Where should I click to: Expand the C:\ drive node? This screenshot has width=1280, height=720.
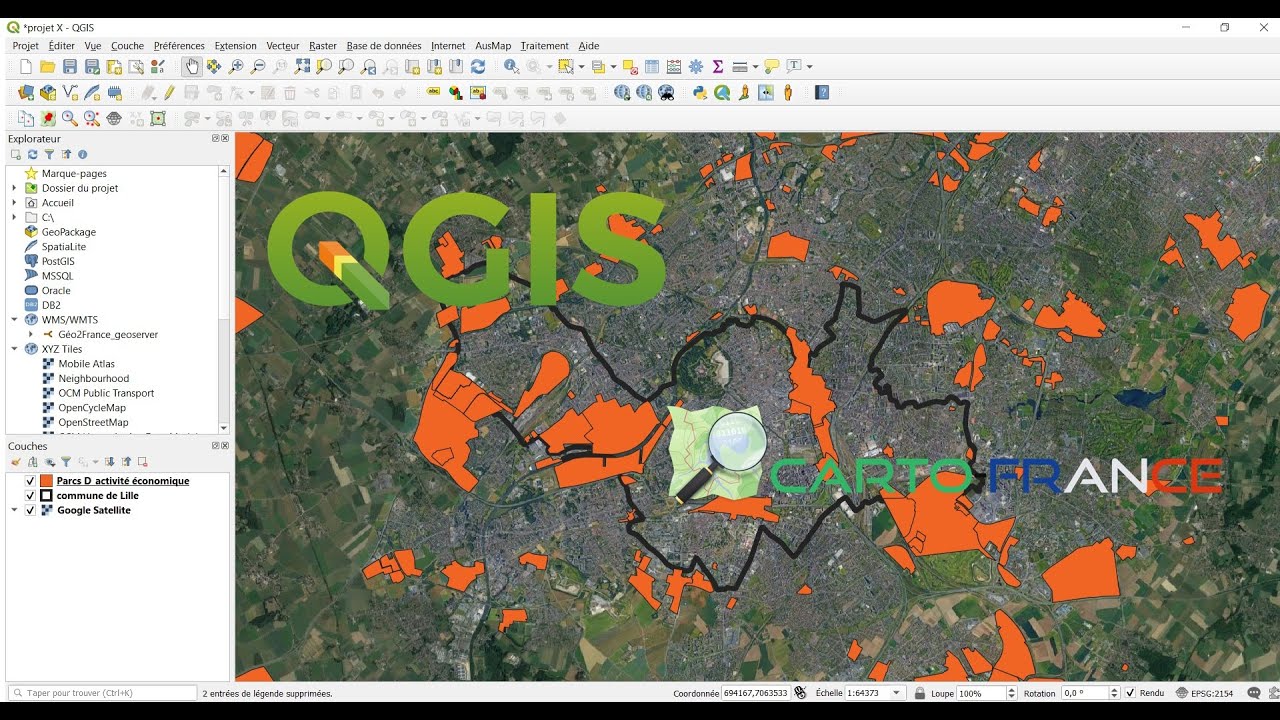[x=14, y=217]
